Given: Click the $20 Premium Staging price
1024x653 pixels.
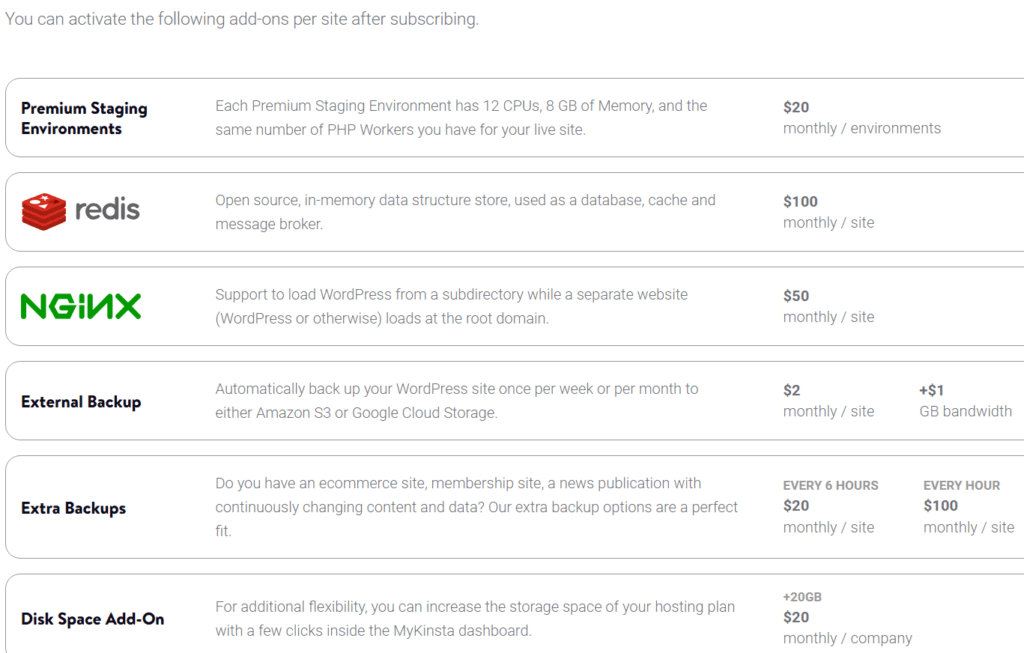Looking at the screenshot, I should [x=796, y=107].
